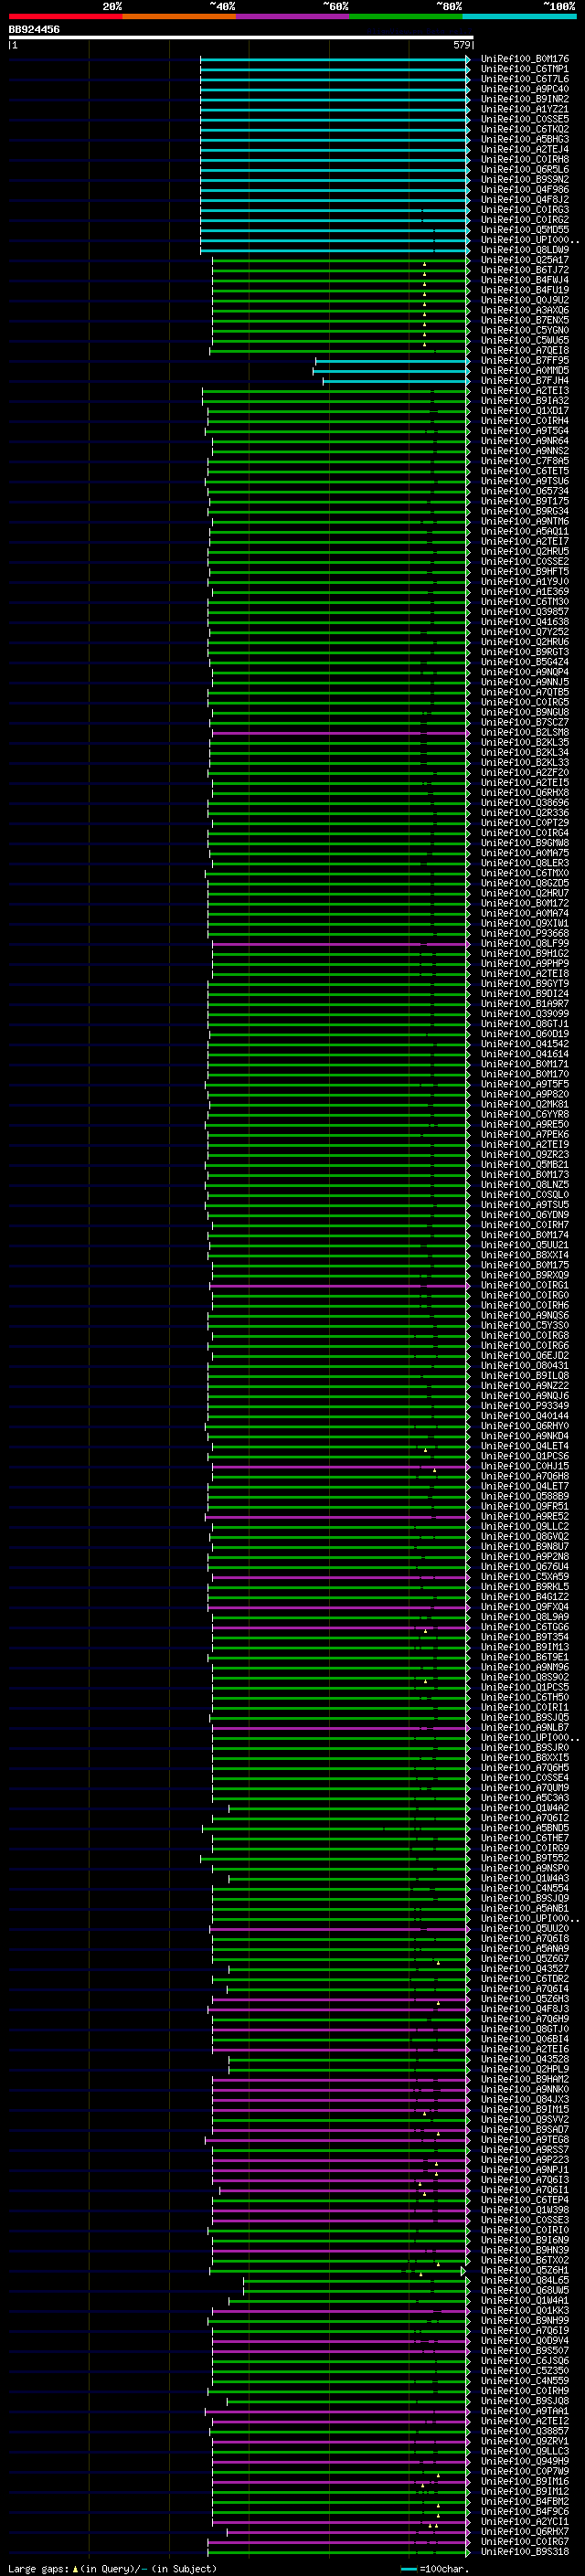This screenshot has height=2576, width=585.
Task: Click label UniRef100_Q41638
Action: click(525, 622)
